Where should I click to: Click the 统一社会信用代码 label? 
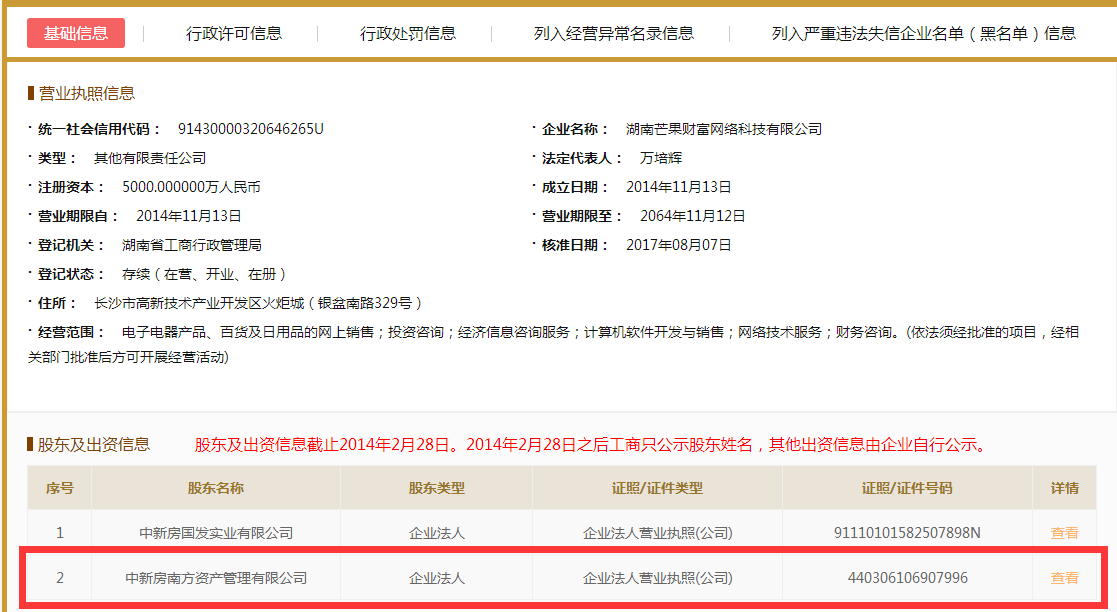click(x=99, y=129)
